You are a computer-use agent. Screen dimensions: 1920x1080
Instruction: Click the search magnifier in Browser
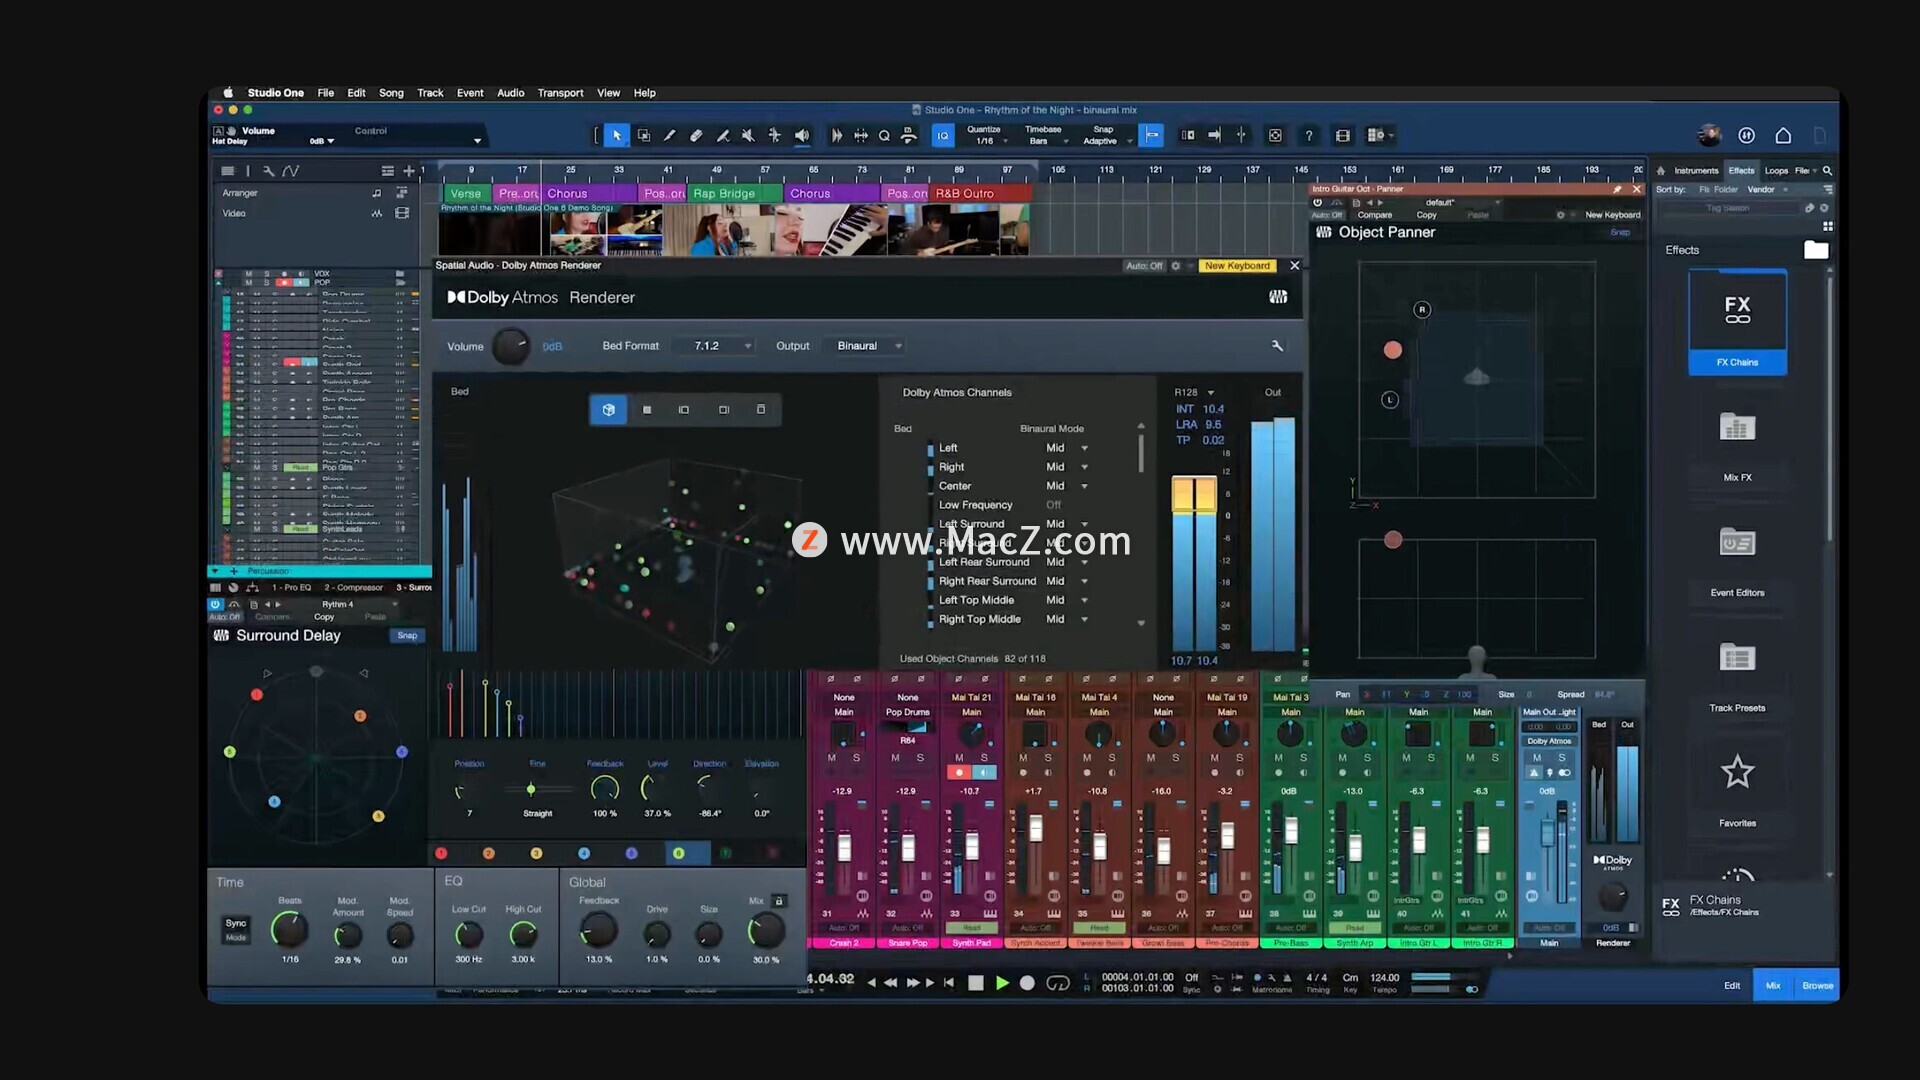pyautogui.click(x=1828, y=171)
